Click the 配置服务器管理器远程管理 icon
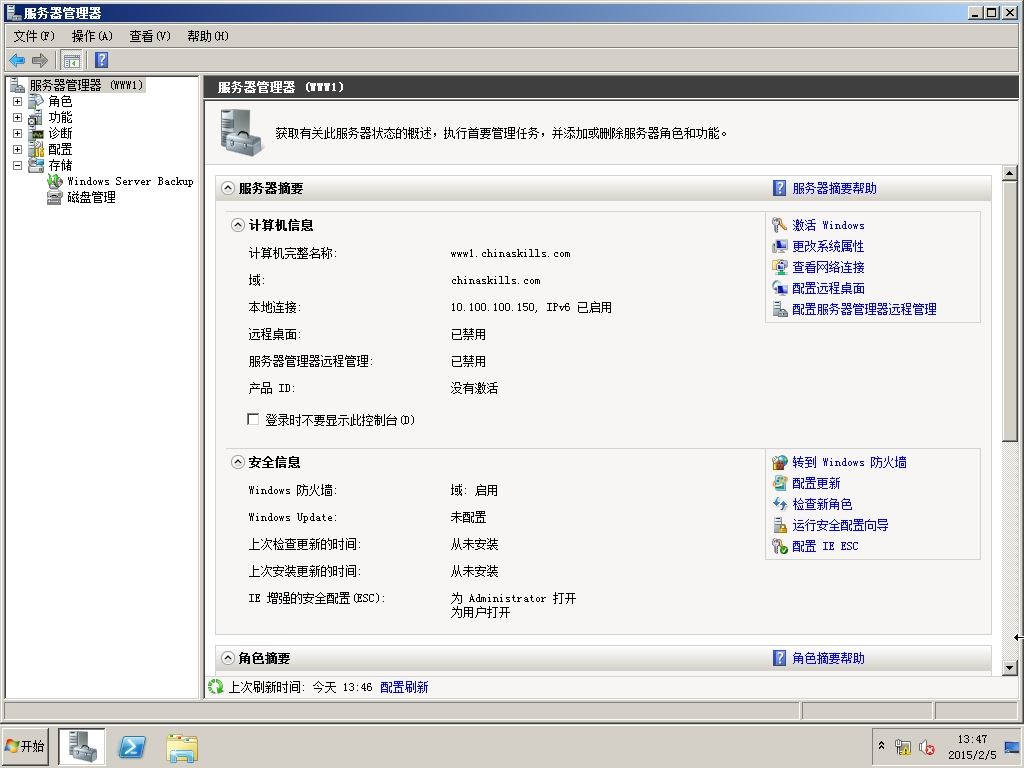This screenshot has width=1024, height=768. [779, 309]
